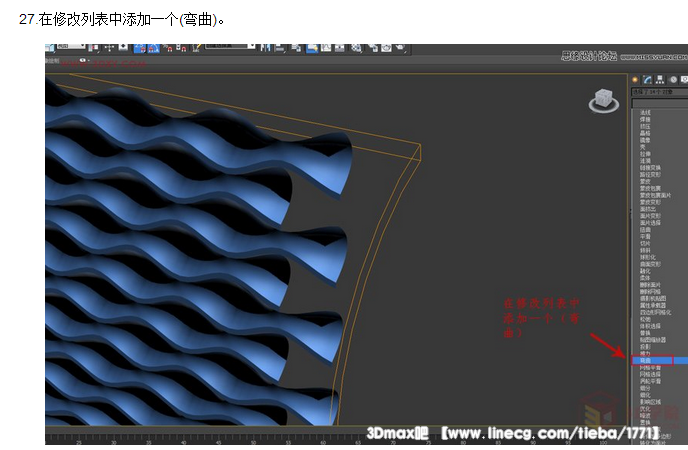
Task: Toggle Keyboard Shortcut Override button
Action: pos(123,46)
